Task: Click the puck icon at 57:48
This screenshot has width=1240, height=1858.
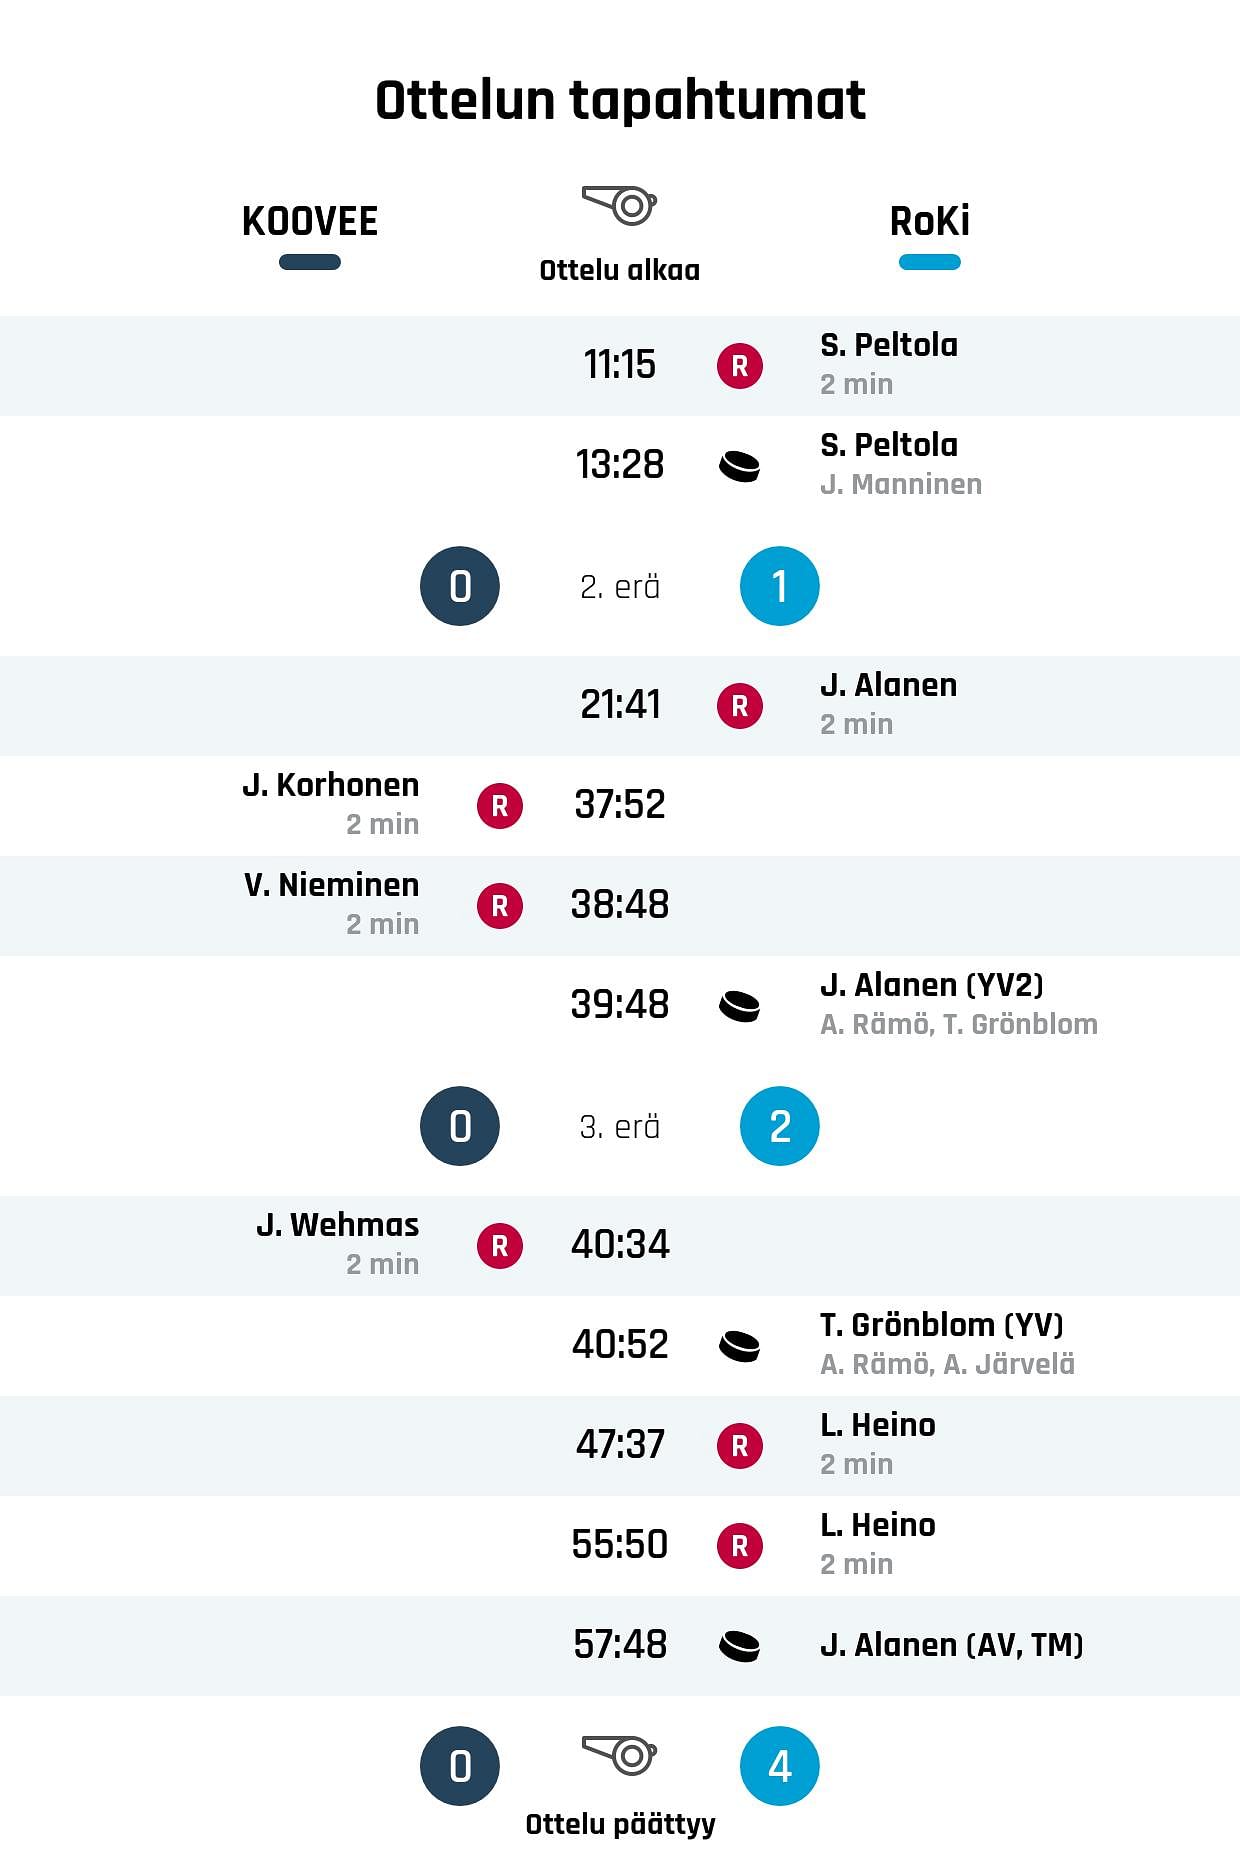Action: (740, 1646)
